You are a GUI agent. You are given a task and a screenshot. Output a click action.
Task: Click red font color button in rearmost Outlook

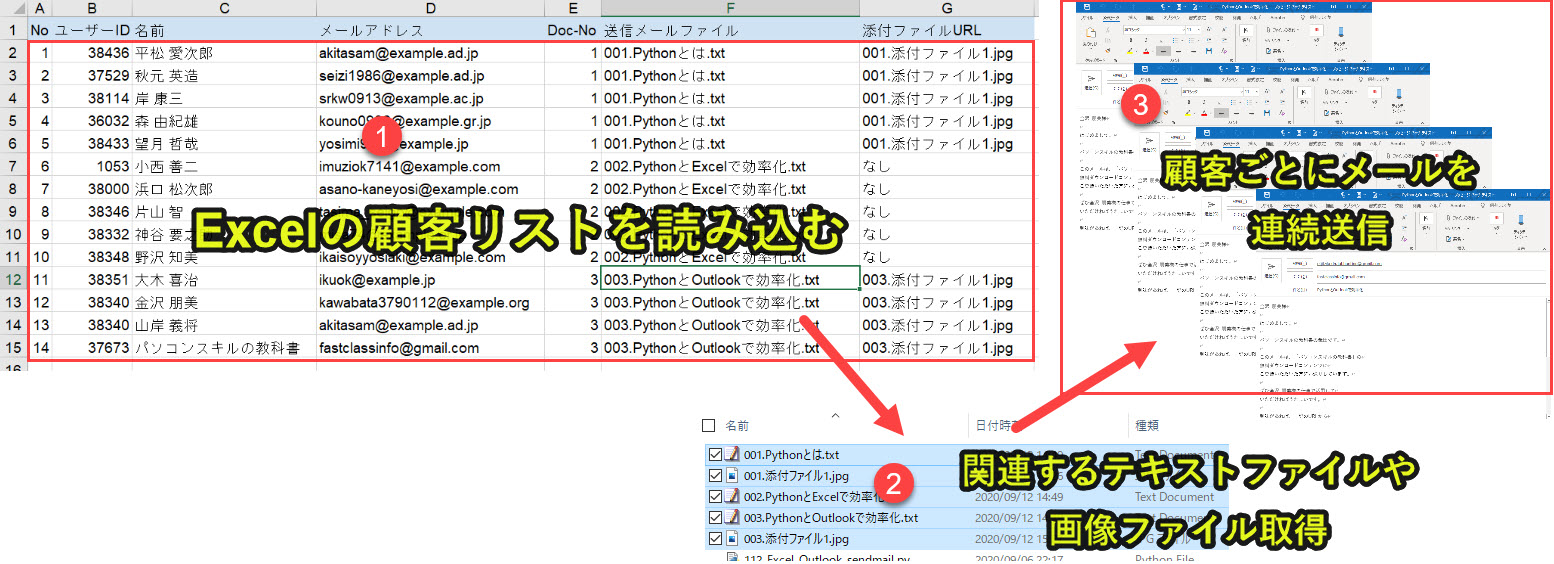pos(1148,50)
